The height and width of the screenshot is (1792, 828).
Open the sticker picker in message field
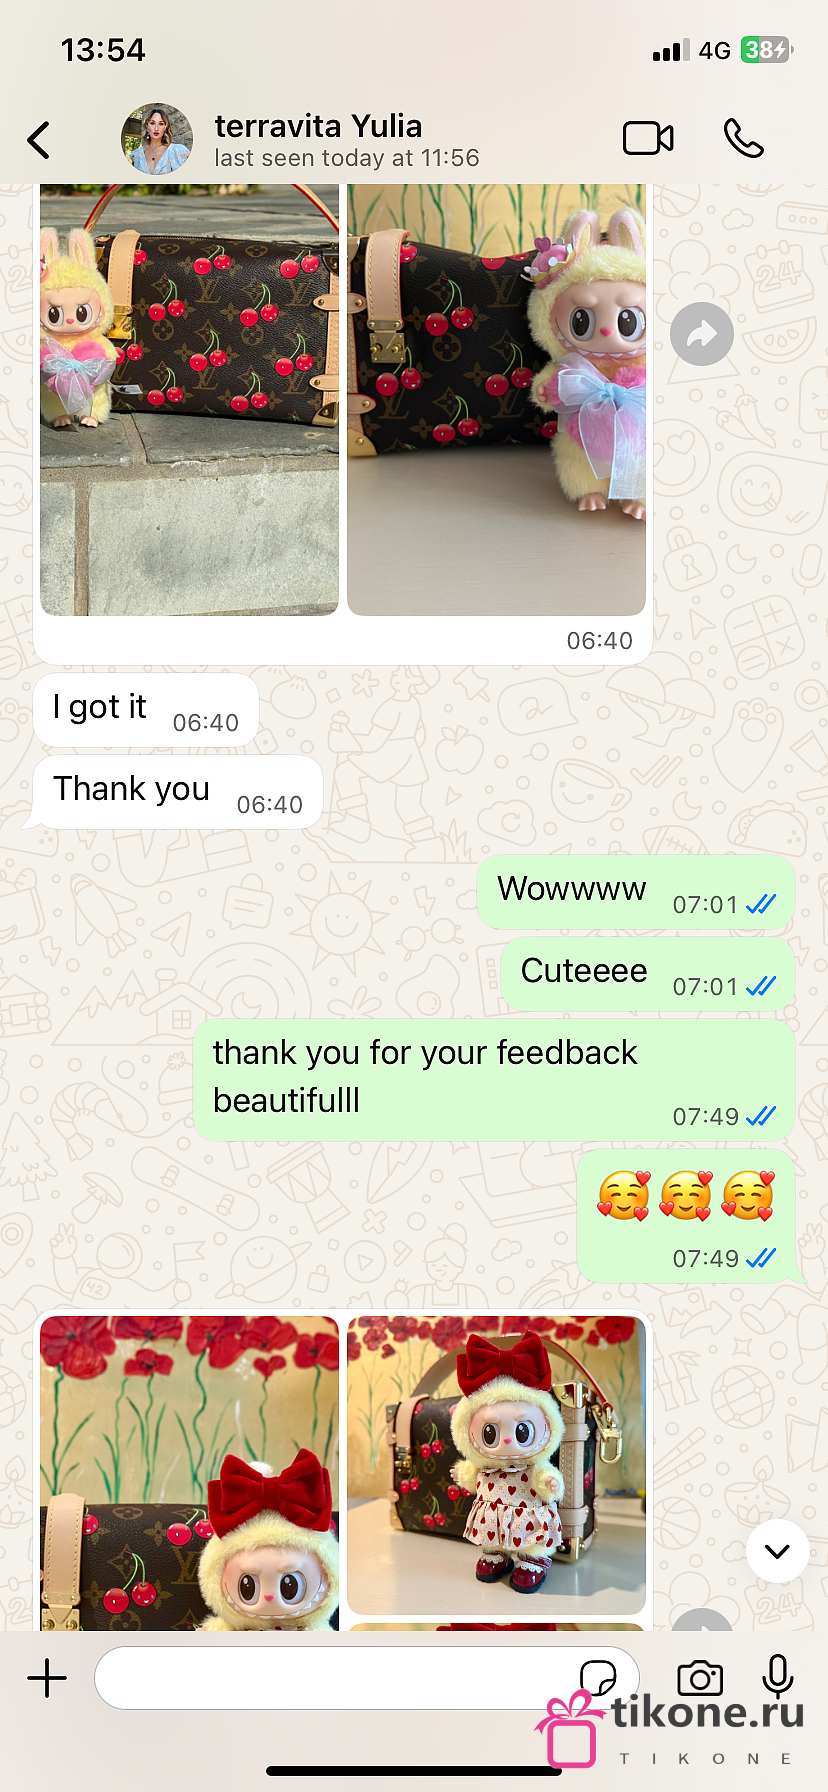pyautogui.click(x=597, y=1678)
